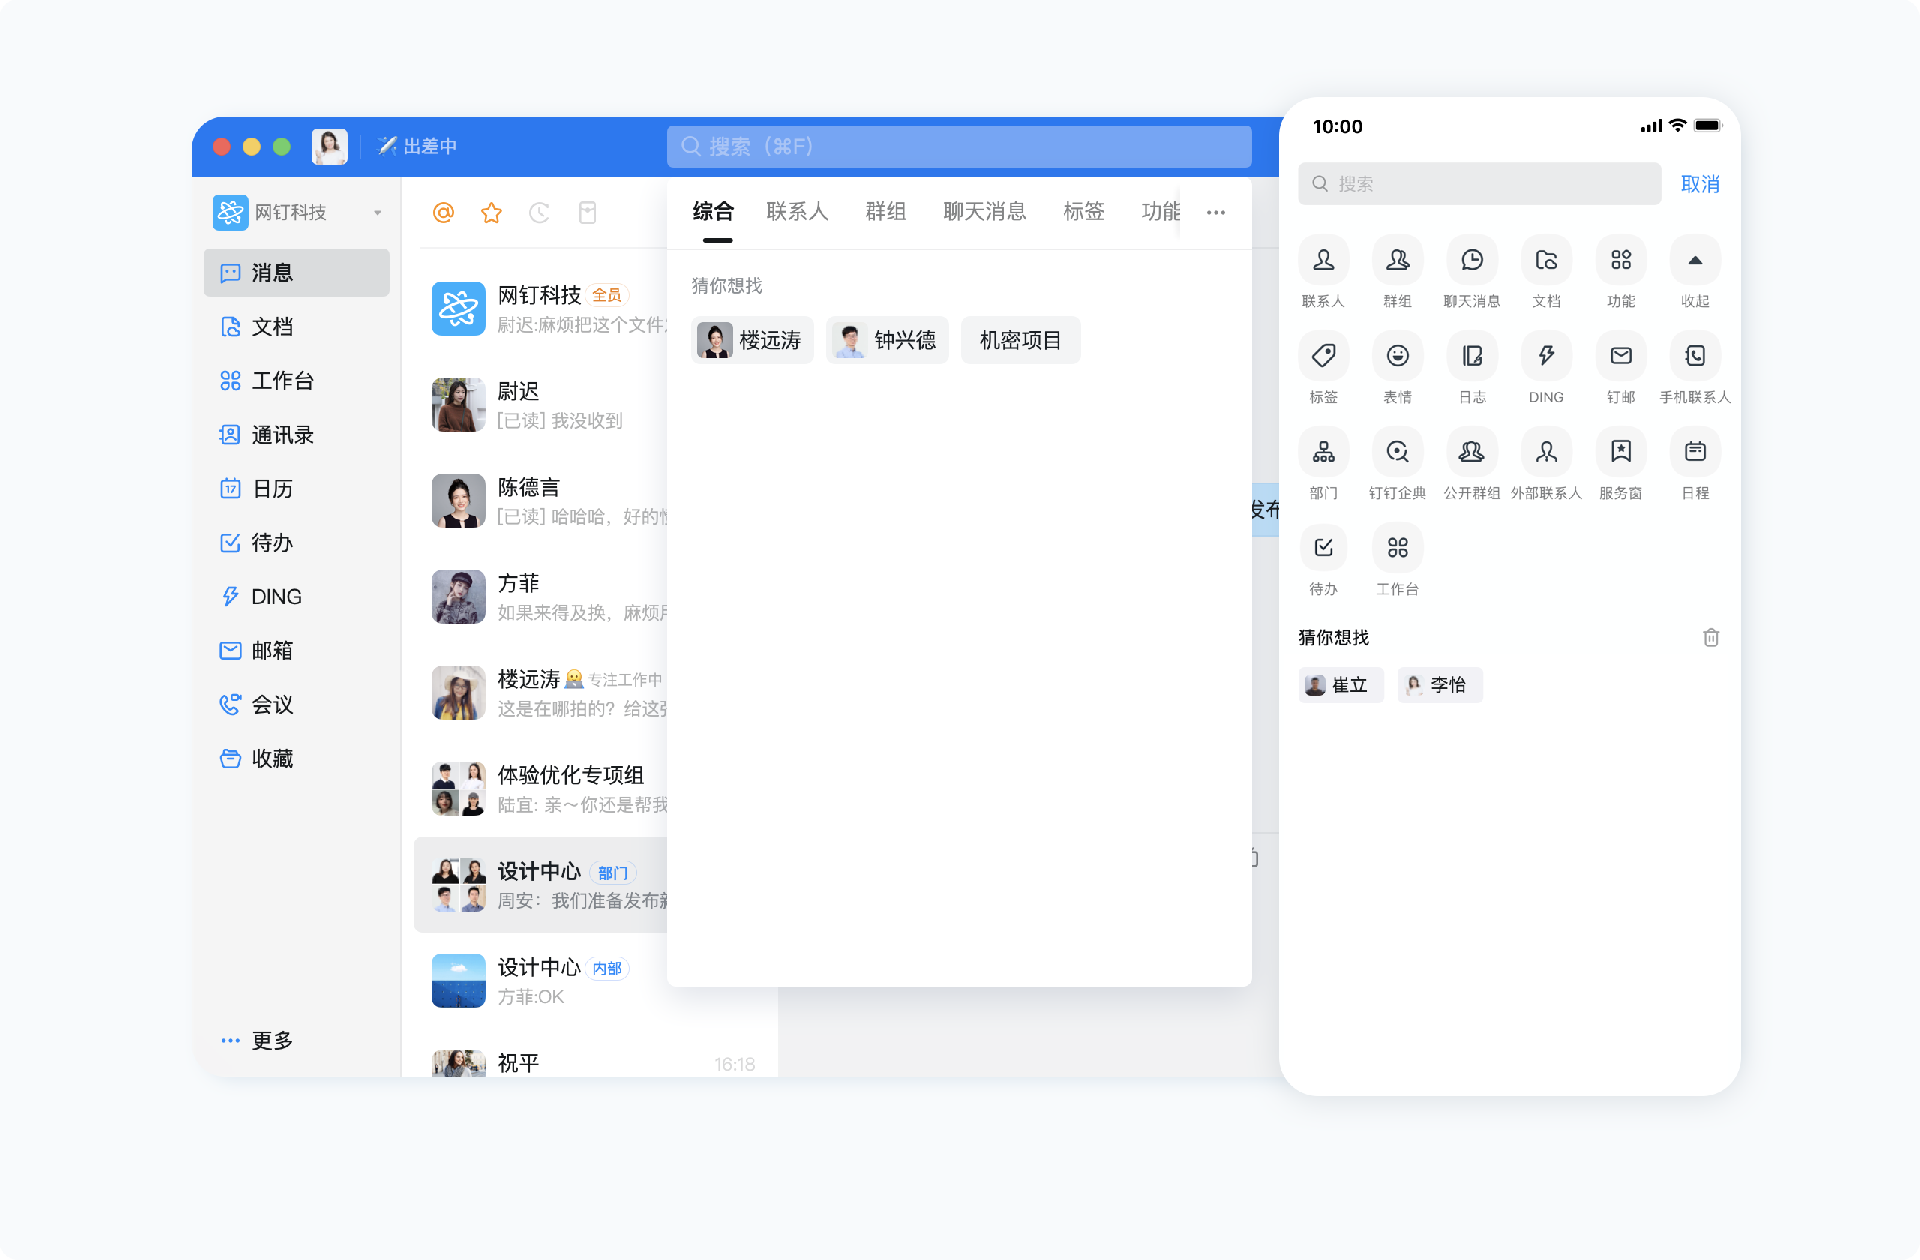
Task: Tap the 部门 icon on the phone
Action: (x=1323, y=452)
